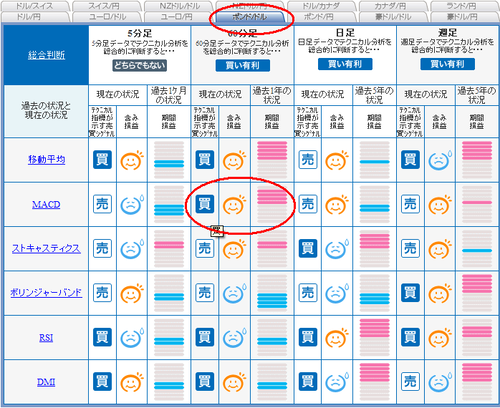Click the DMI 日足 sad face icon
Viewport: 500px width, 408px height.
coord(337,382)
